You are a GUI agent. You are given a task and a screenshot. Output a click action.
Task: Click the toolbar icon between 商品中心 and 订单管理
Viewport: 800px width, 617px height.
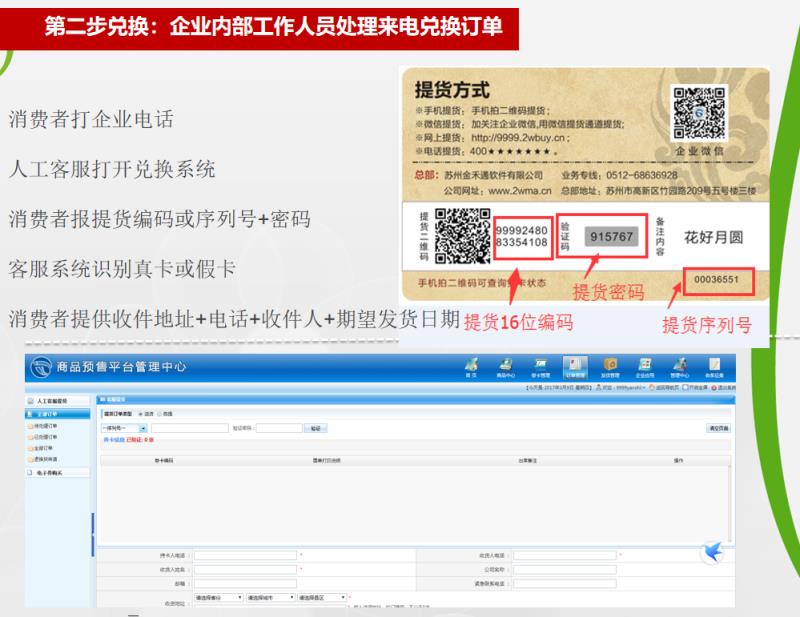click(x=540, y=366)
